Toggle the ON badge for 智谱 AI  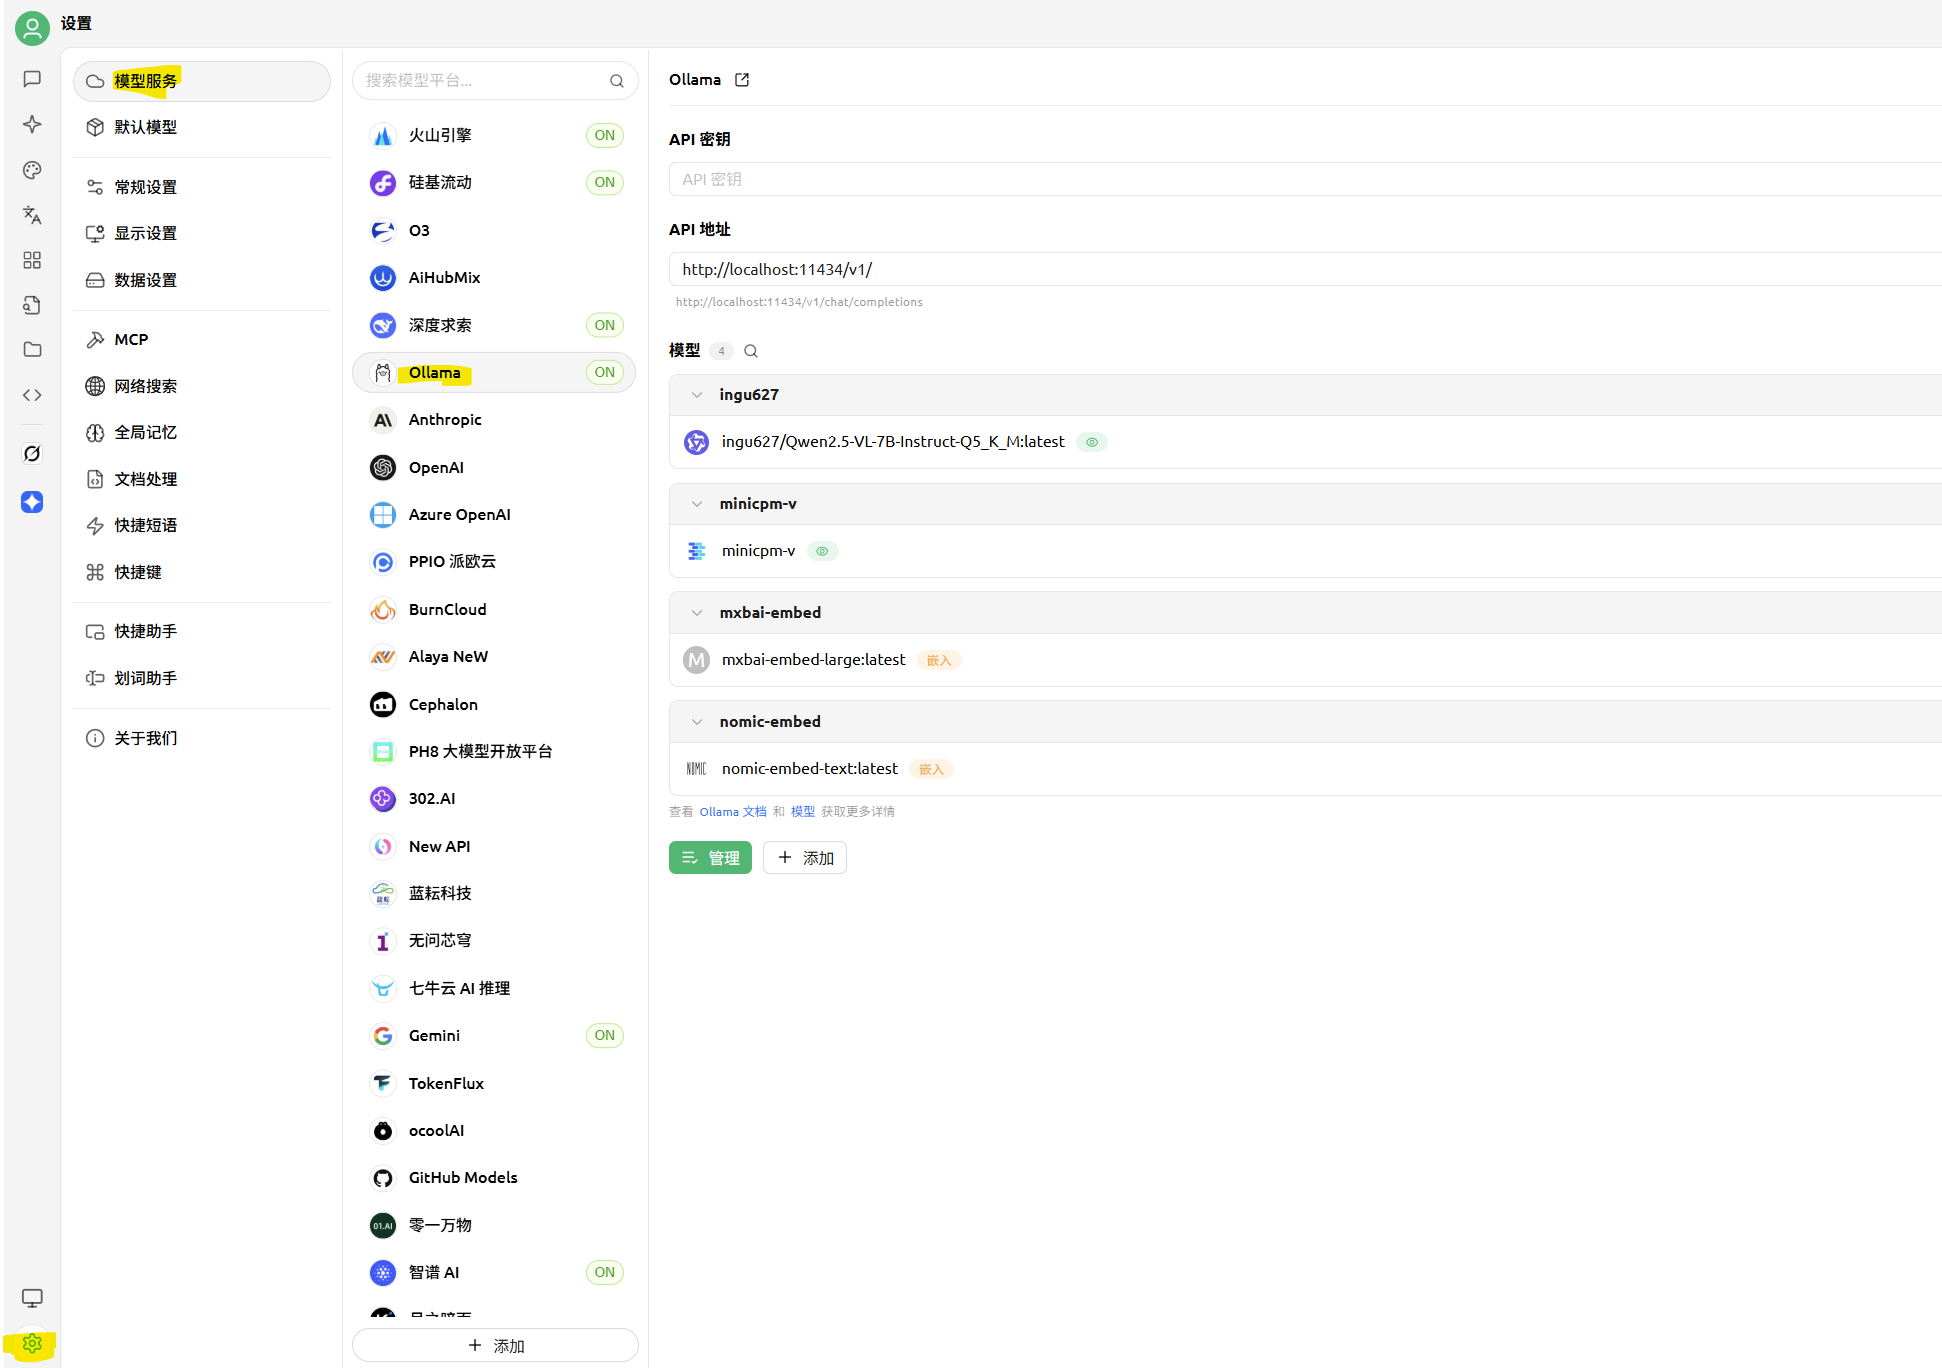605,1272
